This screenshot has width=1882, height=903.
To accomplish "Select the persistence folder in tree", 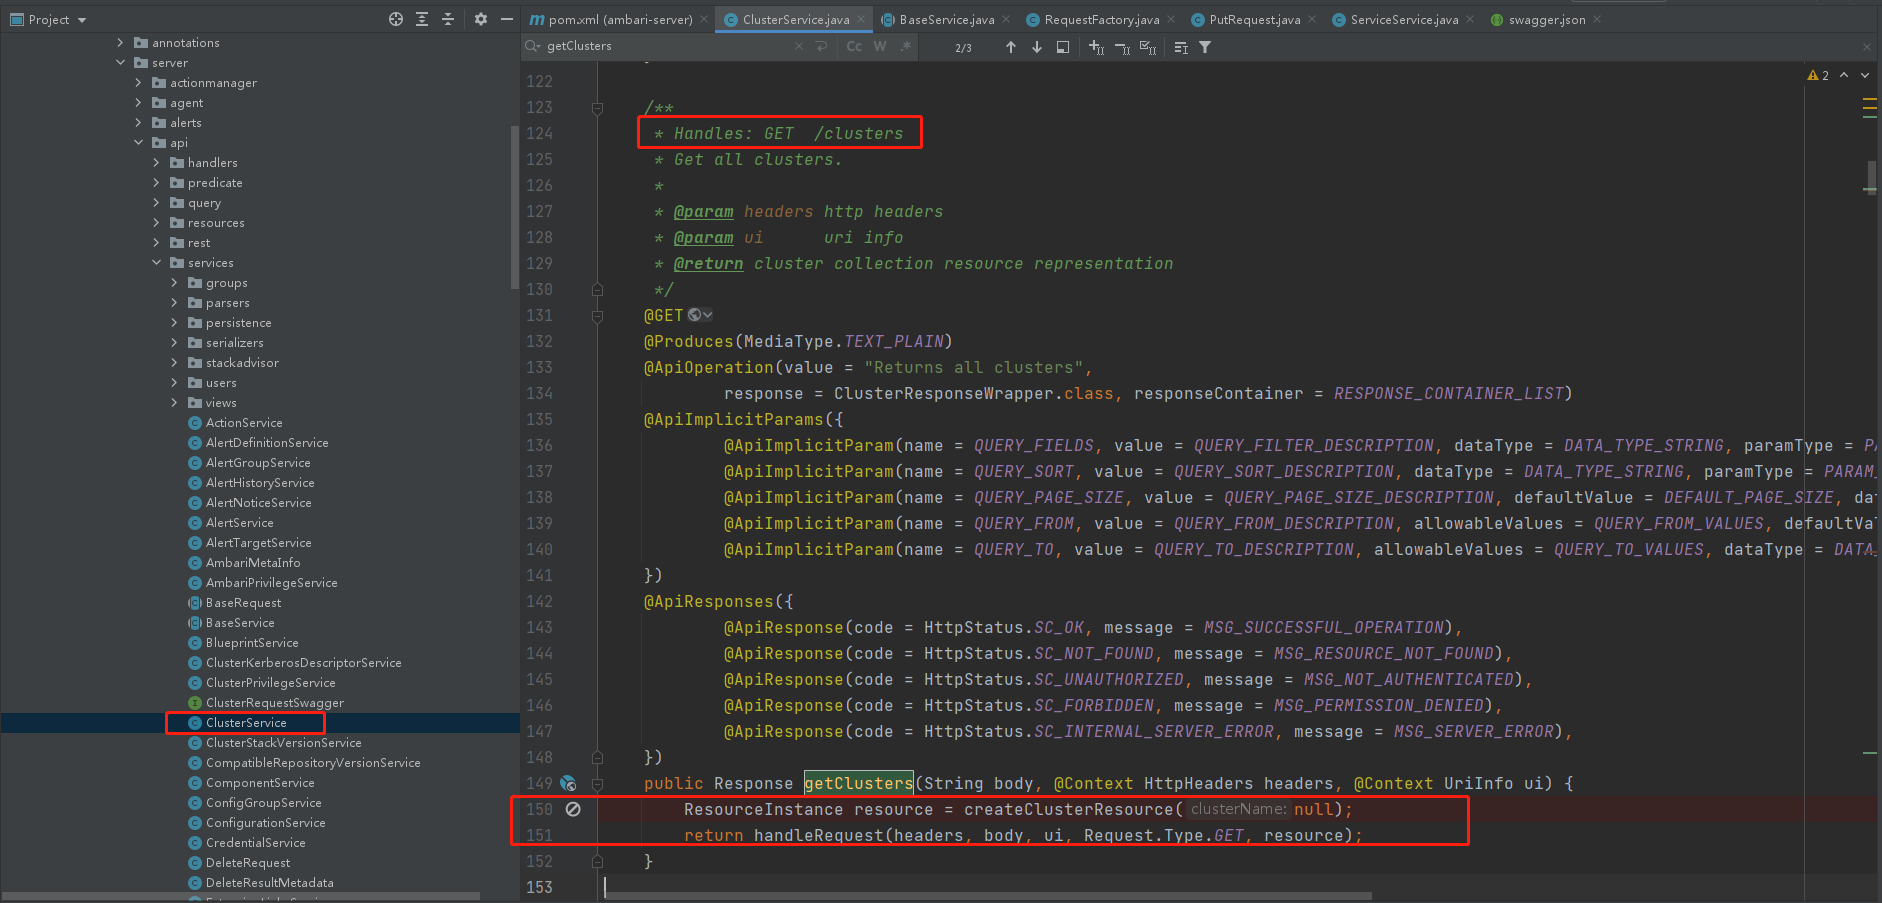I will (x=238, y=322).
